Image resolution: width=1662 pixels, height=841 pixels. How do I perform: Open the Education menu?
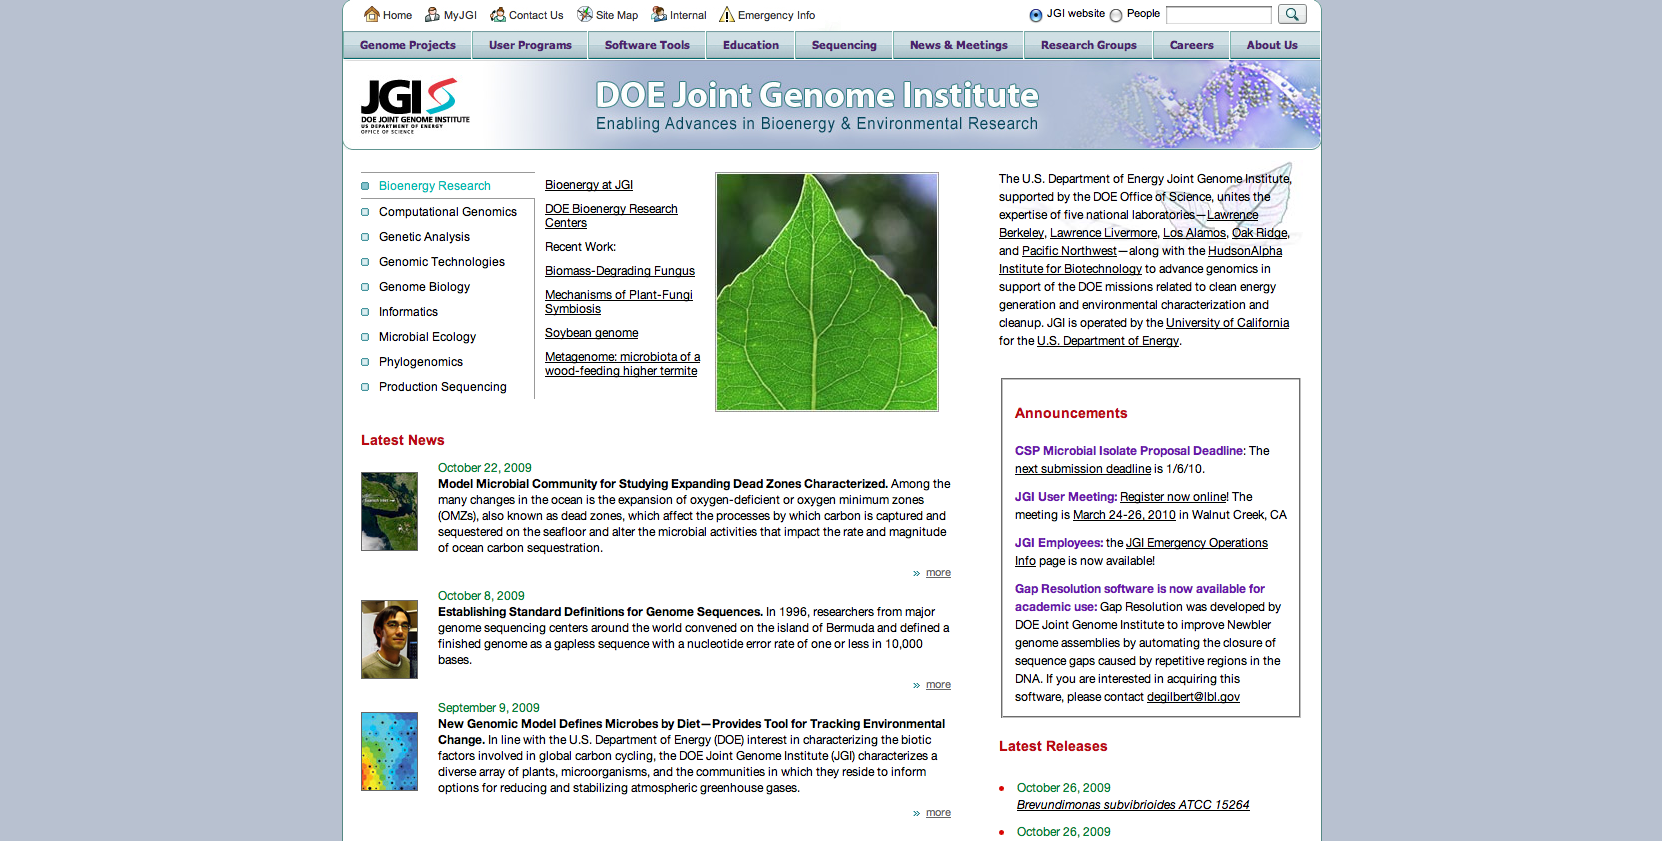point(751,45)
